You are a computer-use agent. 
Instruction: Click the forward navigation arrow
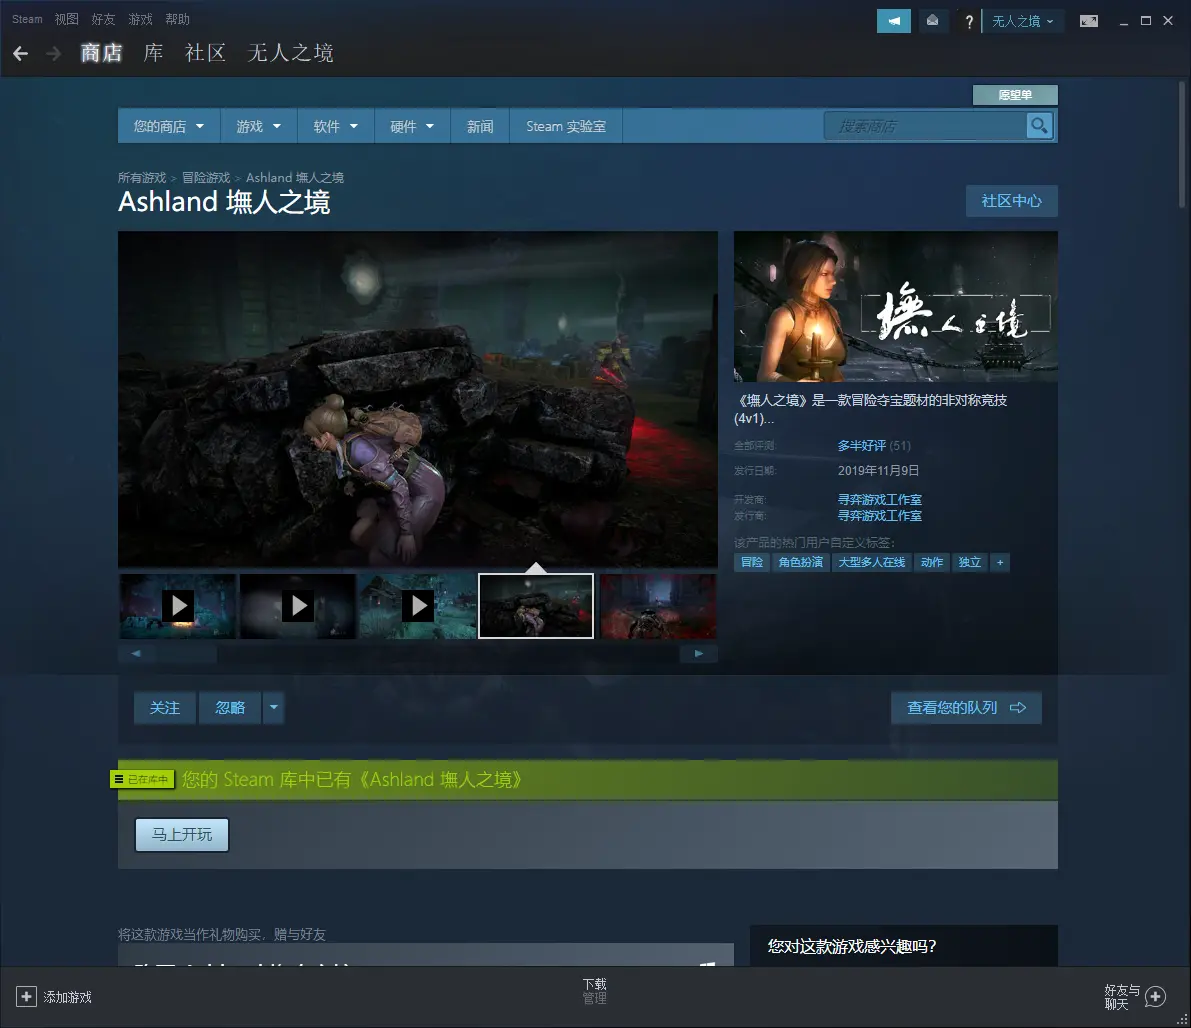click(53, 53)
